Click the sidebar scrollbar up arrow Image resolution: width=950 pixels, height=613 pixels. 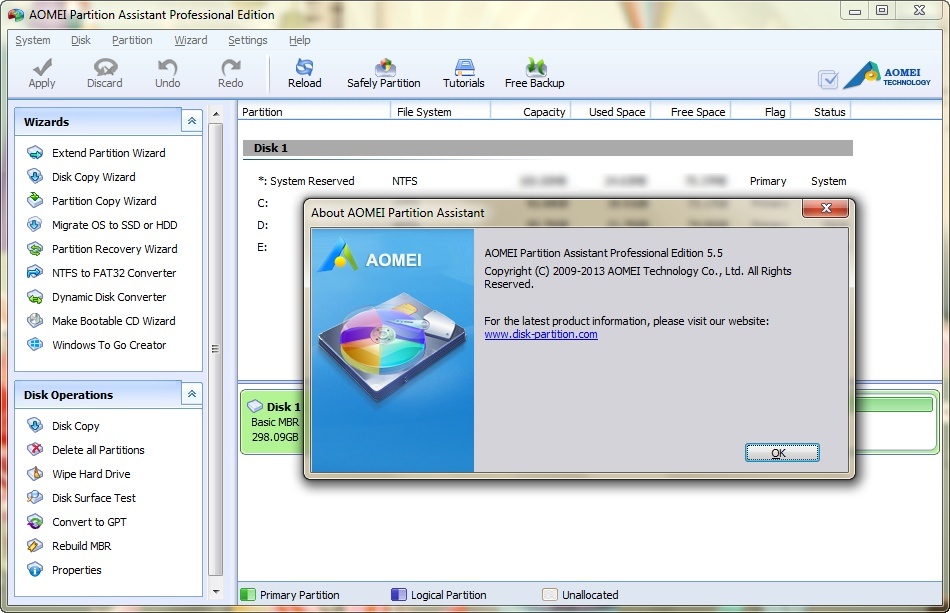coord(216,113)
